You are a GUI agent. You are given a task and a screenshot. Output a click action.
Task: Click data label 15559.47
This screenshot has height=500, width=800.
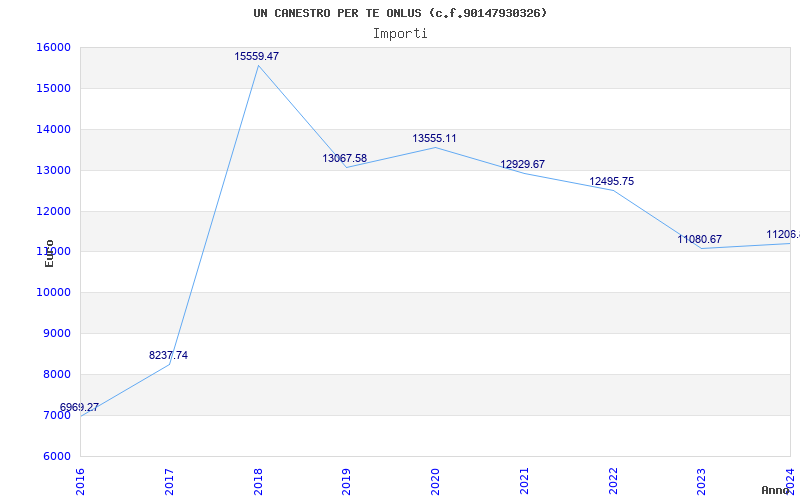coord(257,57)
